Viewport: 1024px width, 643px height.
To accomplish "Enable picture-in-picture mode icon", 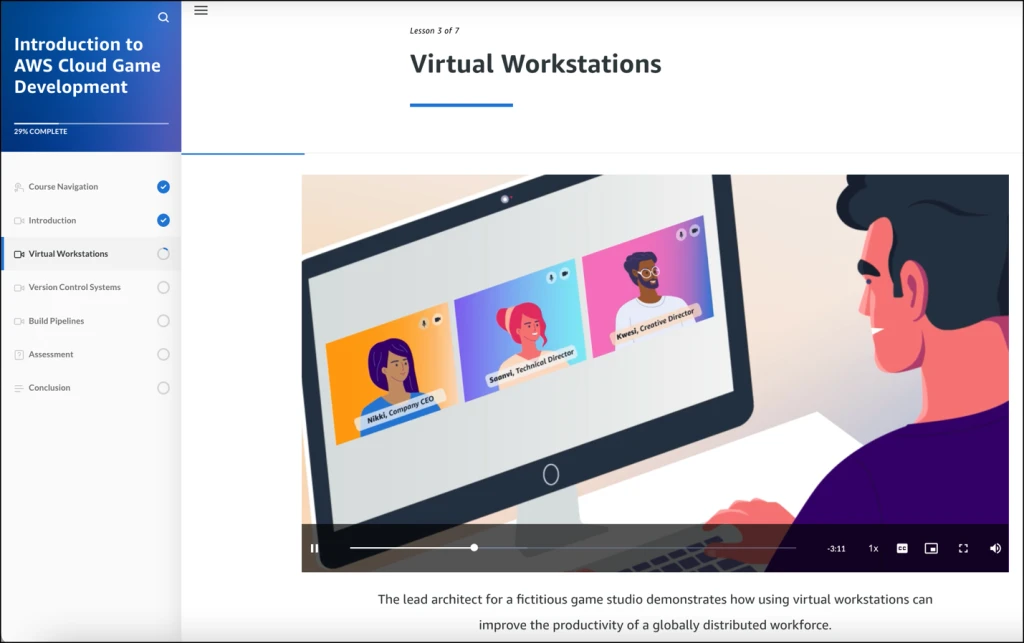I will click(931, 548).
